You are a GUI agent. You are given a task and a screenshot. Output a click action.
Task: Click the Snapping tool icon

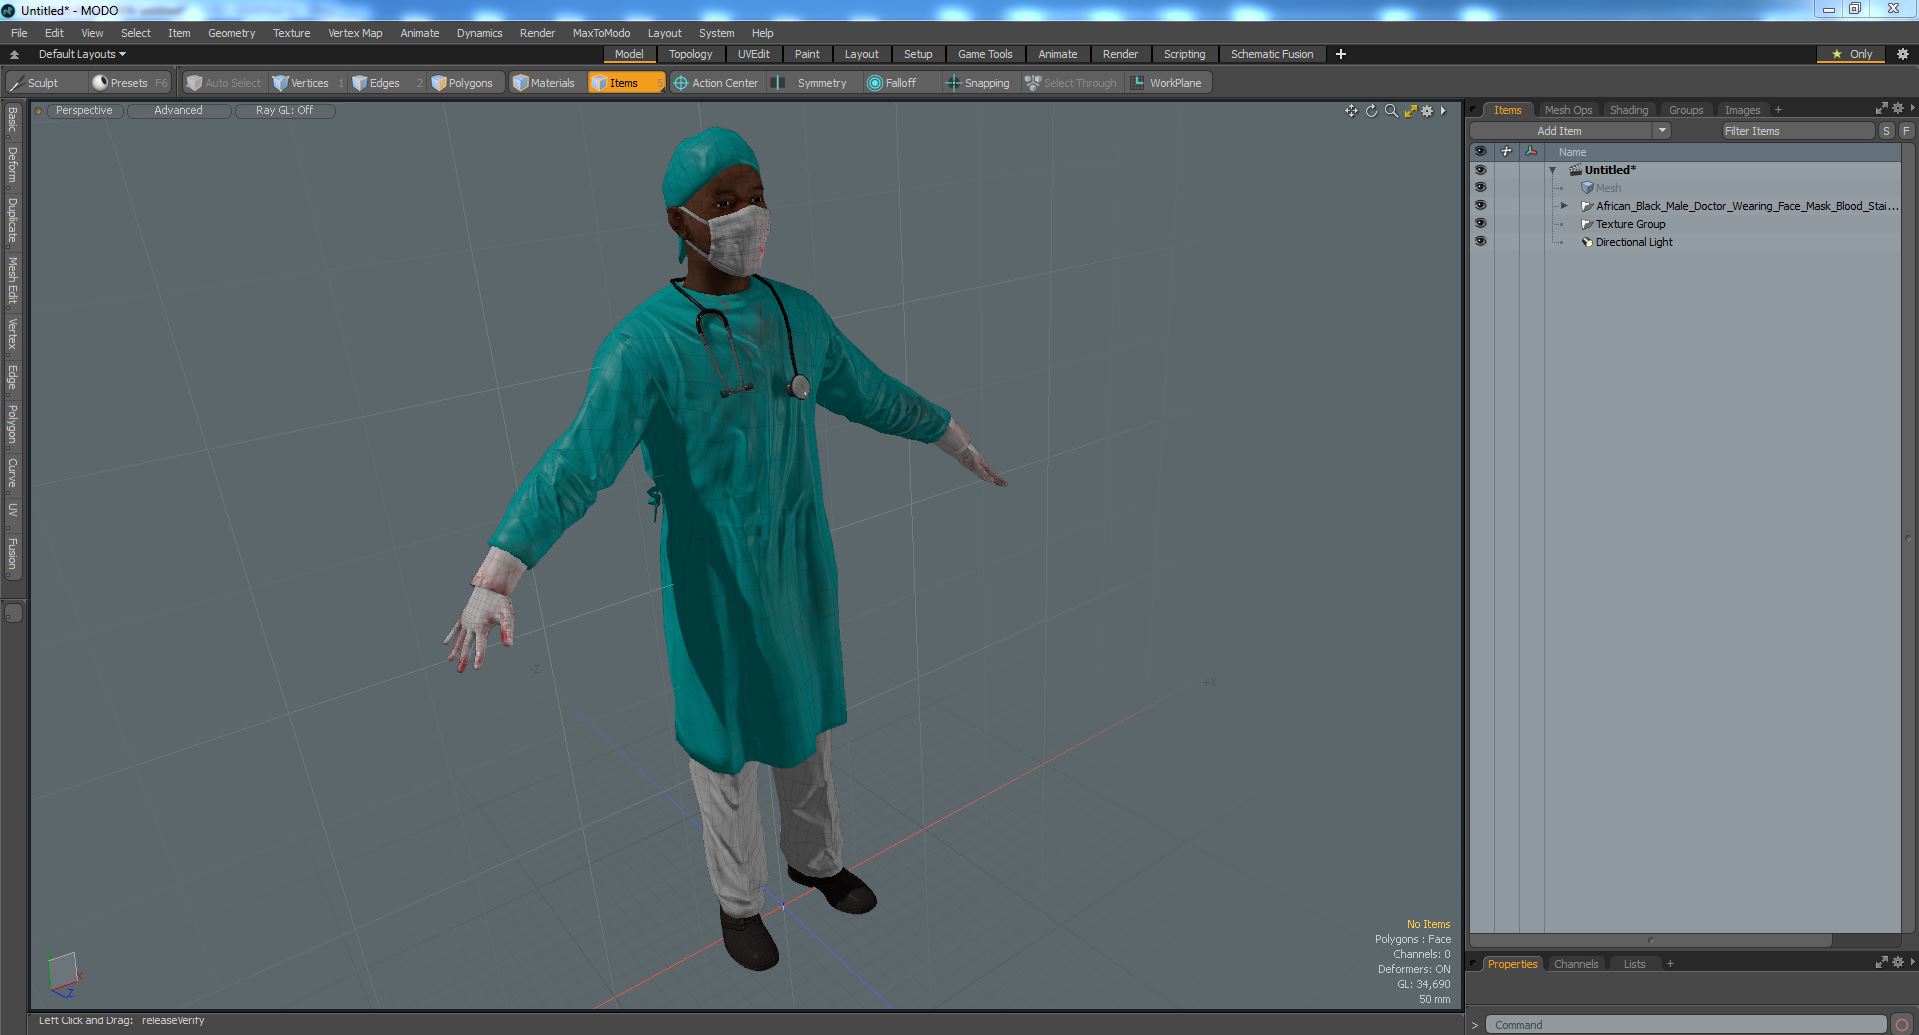click(953, 83)
